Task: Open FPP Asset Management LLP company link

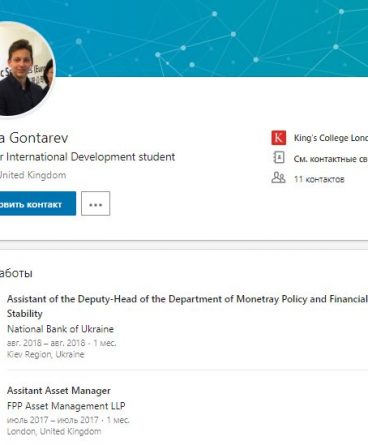Action: pyautogui.click(x=66, y=406)
